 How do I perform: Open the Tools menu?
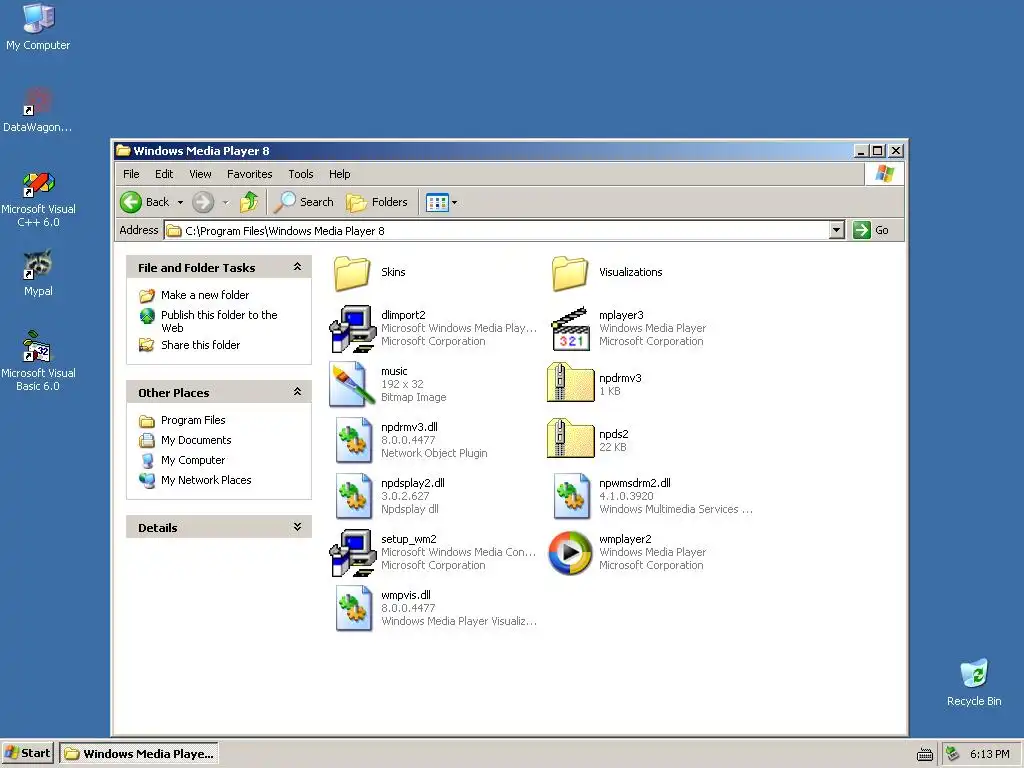click(x=301, y=174)
